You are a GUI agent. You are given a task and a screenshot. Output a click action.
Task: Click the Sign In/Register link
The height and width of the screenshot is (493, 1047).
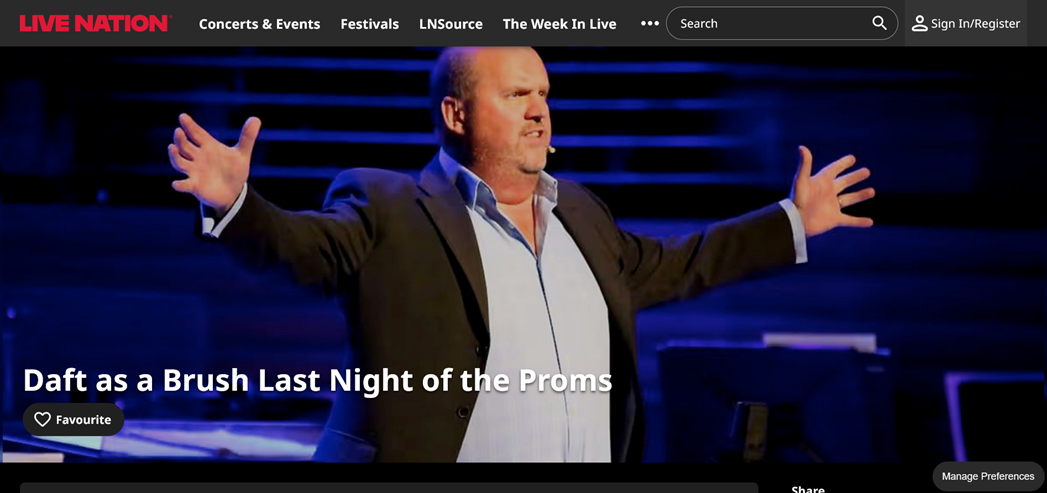[976, 24]
